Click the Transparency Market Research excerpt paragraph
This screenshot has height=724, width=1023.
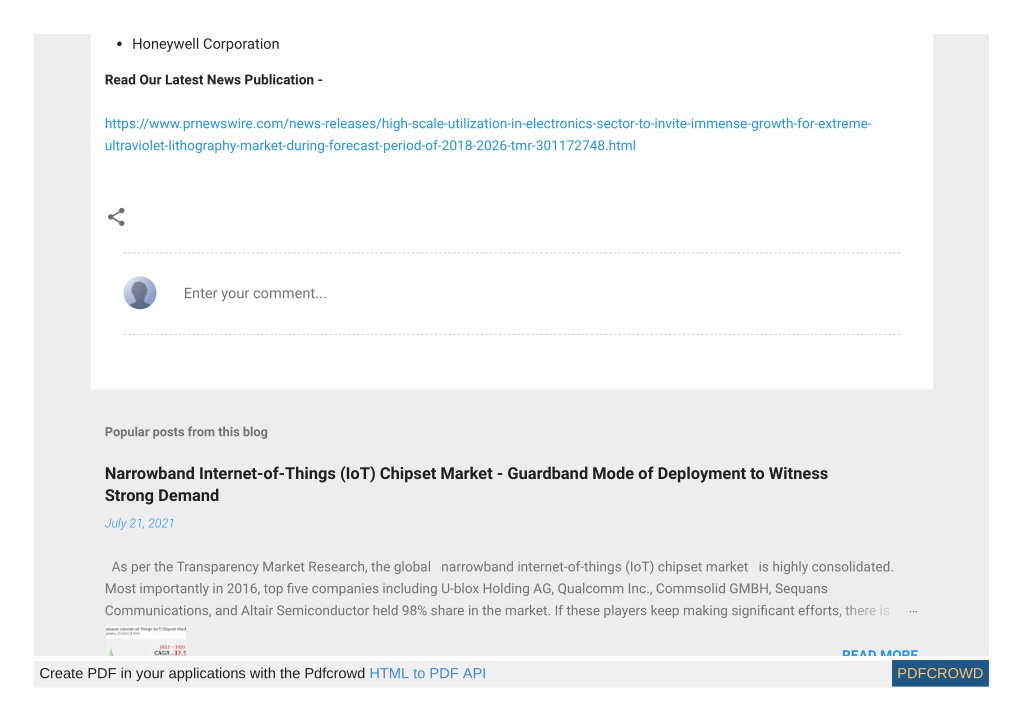(499, 589)
